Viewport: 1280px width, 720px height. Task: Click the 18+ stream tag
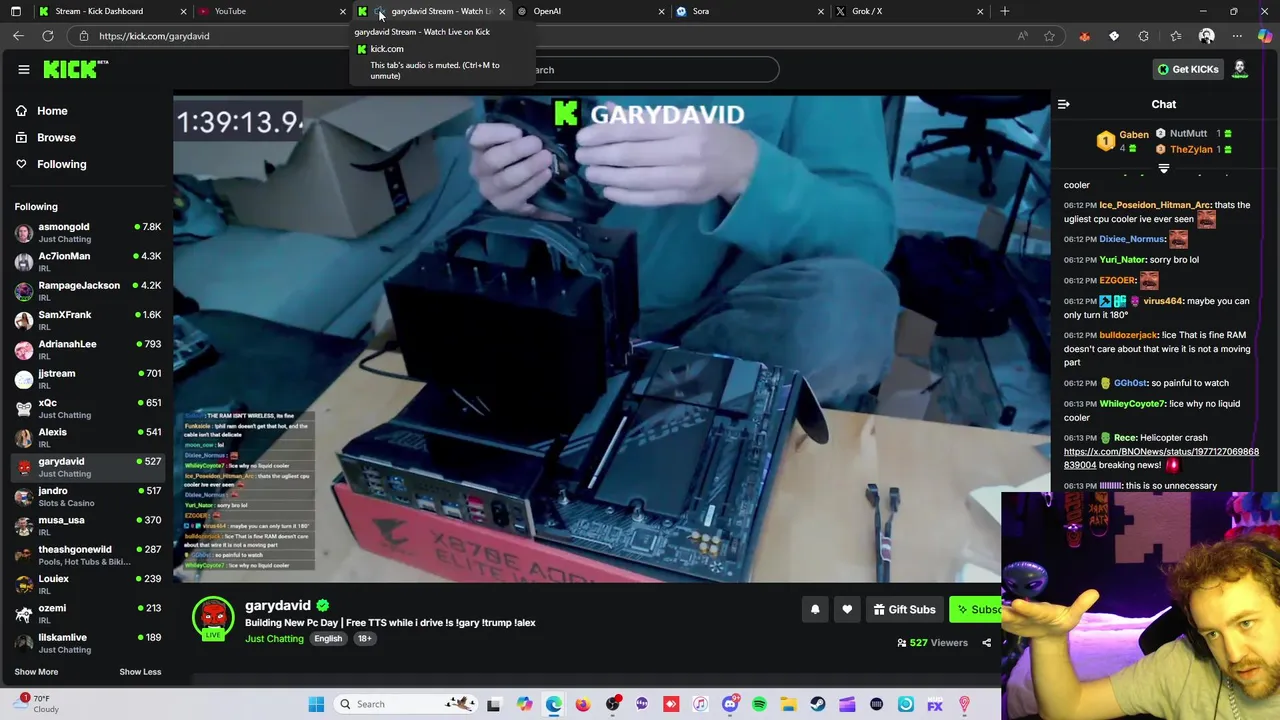[364, 639]
